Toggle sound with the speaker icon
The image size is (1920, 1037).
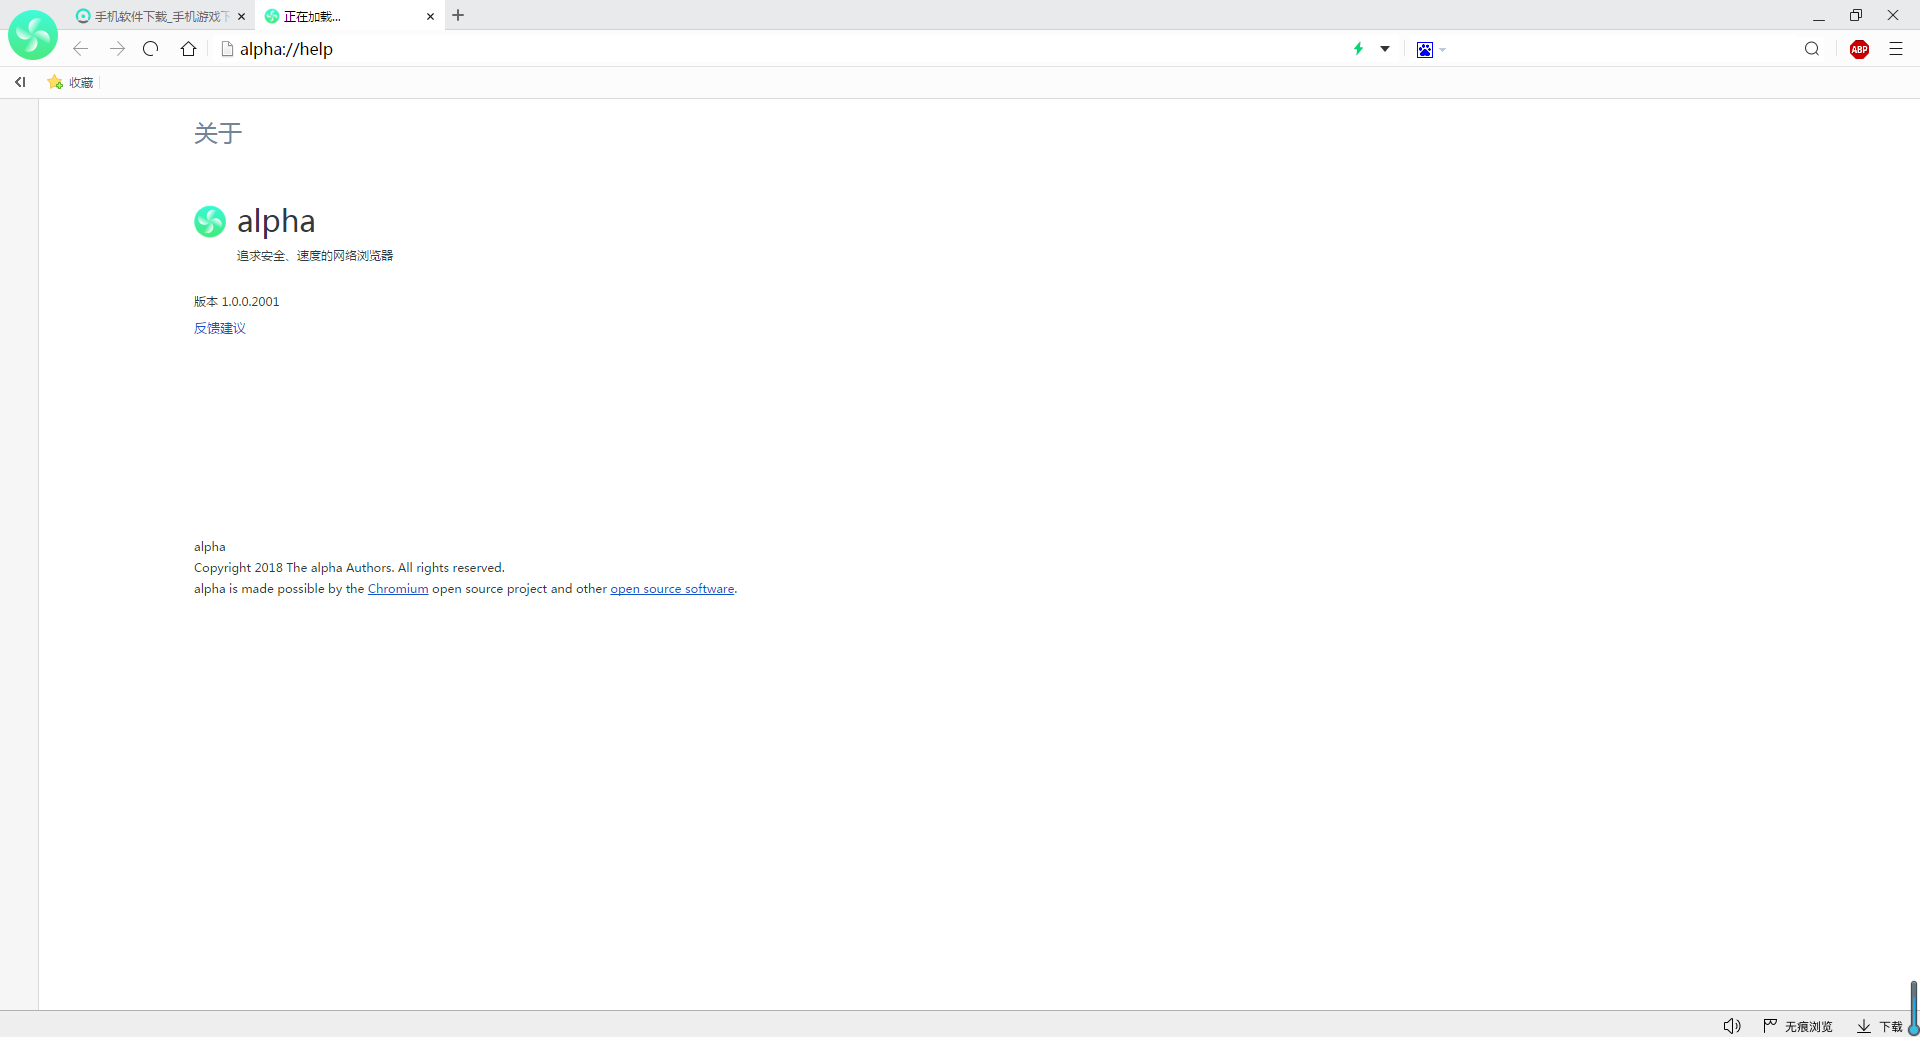point(1732,1026)
